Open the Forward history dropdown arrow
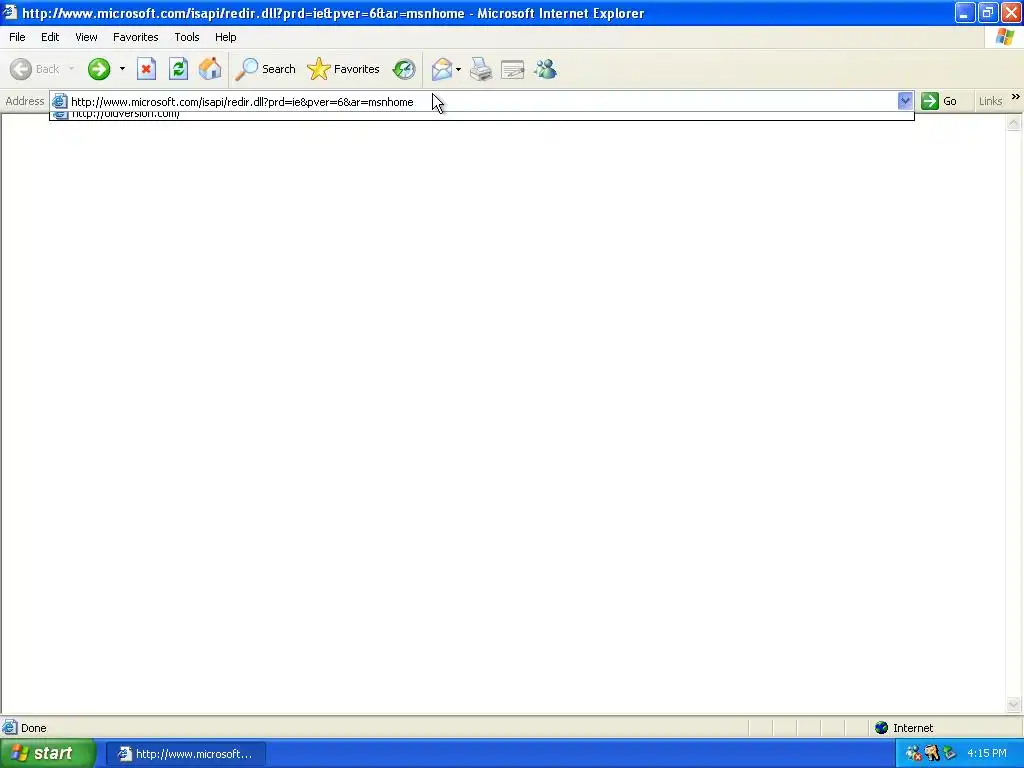This screenshot has width=1024, height=768. (x=122, y=69)
